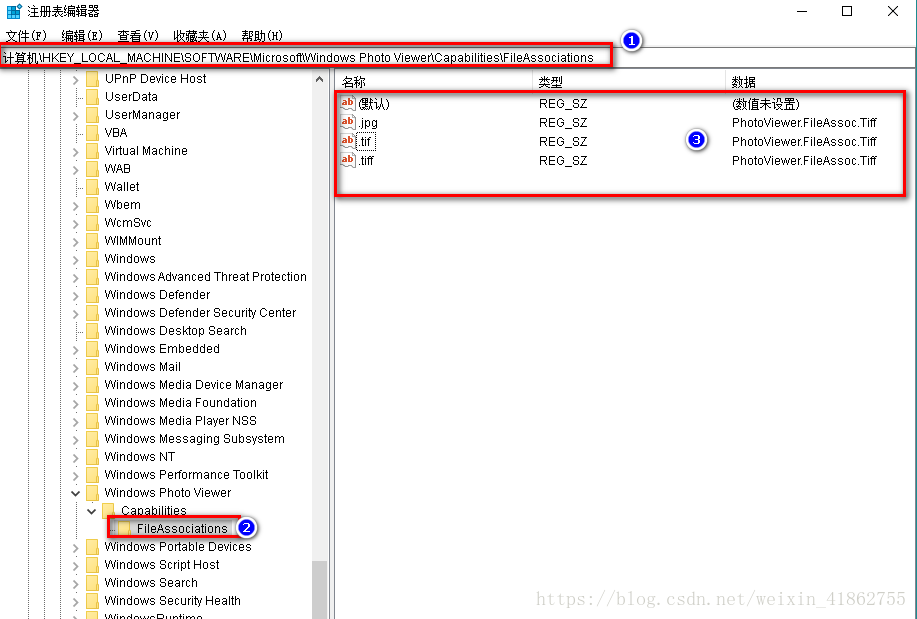This screenshot has height=619, width=917.
Task: Expand the Windows key
Action: pyautogui.click(x=75, y=260)
